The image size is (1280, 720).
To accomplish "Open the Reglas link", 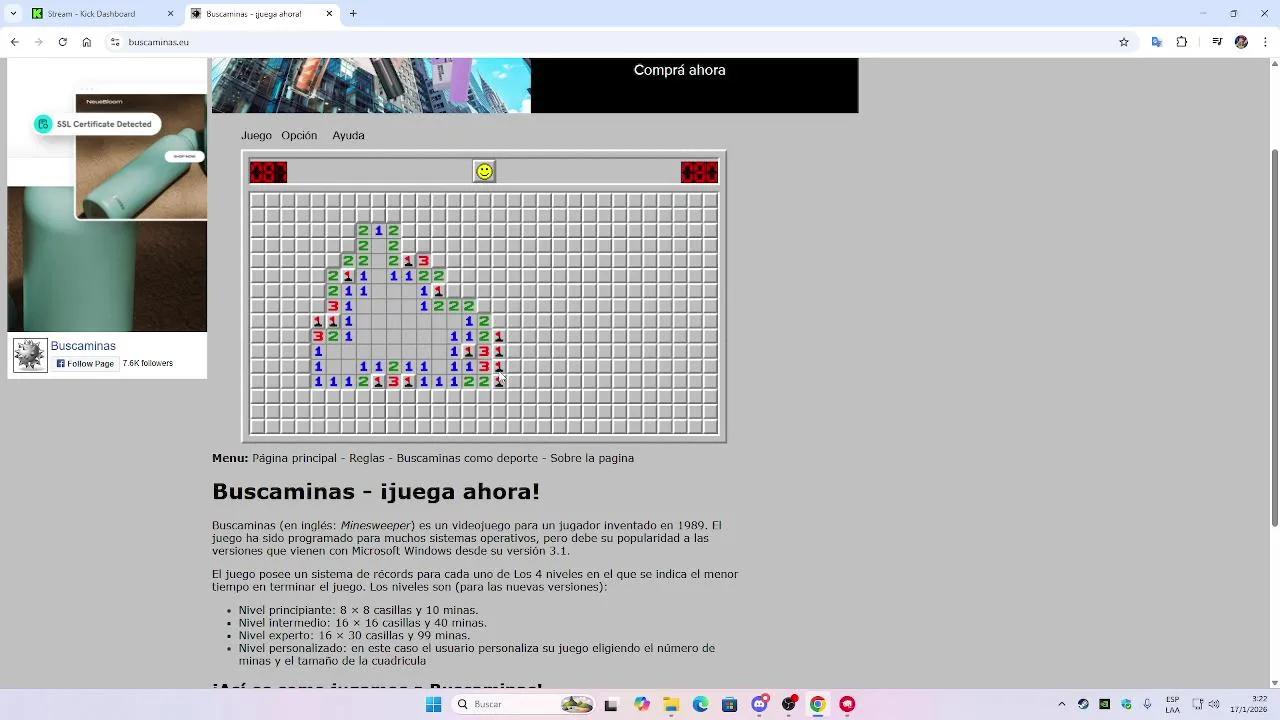I will point(367,458).
